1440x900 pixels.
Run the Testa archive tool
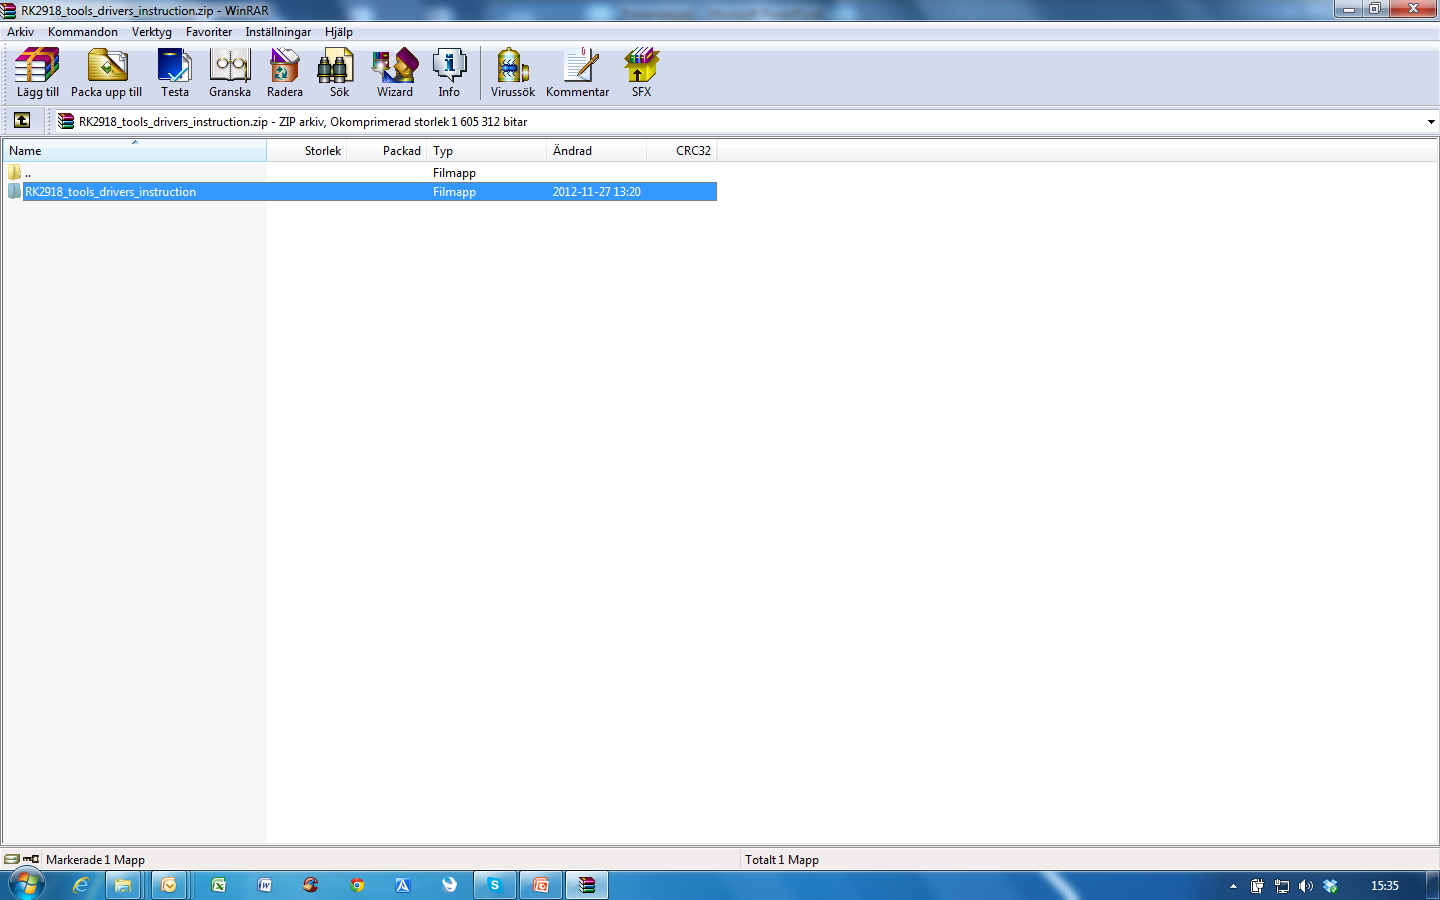(x=175, y=73)
